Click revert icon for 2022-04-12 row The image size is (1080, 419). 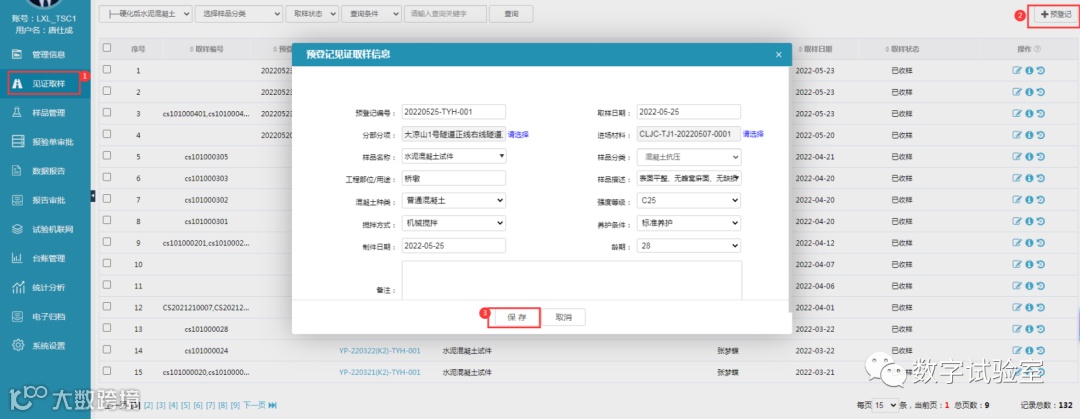click(x=1041, y=243)
